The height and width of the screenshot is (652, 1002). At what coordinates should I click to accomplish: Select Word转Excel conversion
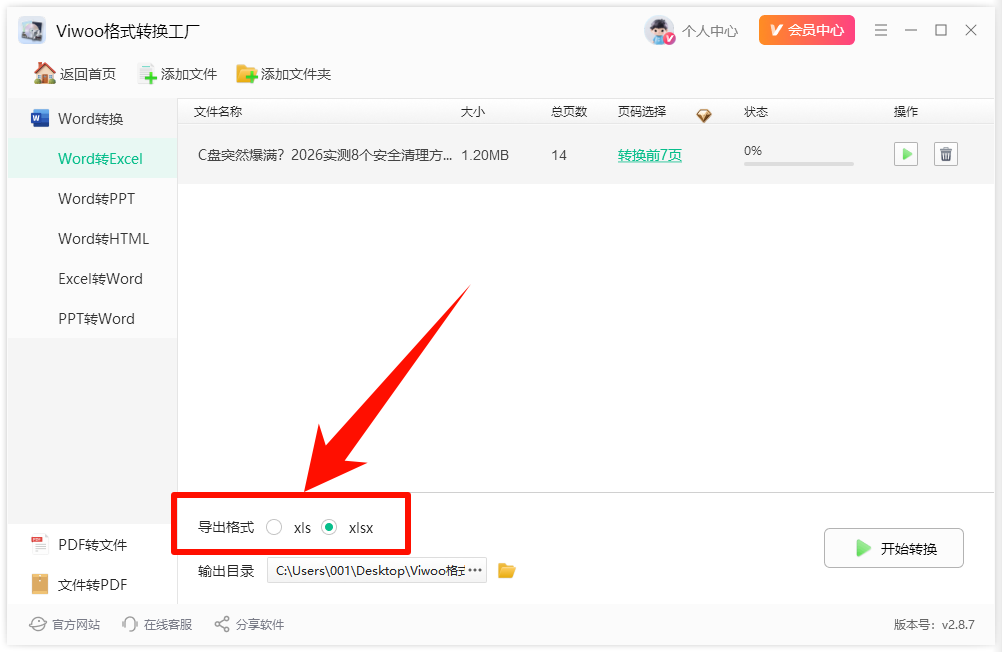[x=93, y=159]
